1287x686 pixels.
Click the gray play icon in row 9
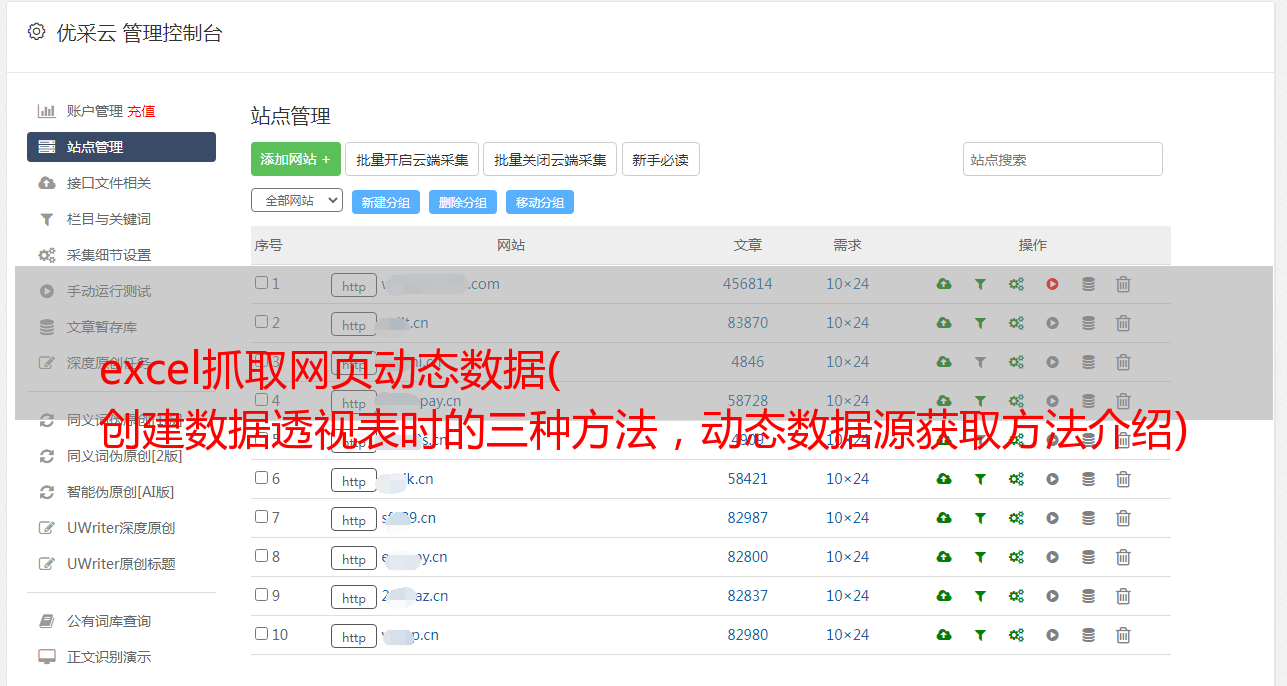[x=1052, y=596]
